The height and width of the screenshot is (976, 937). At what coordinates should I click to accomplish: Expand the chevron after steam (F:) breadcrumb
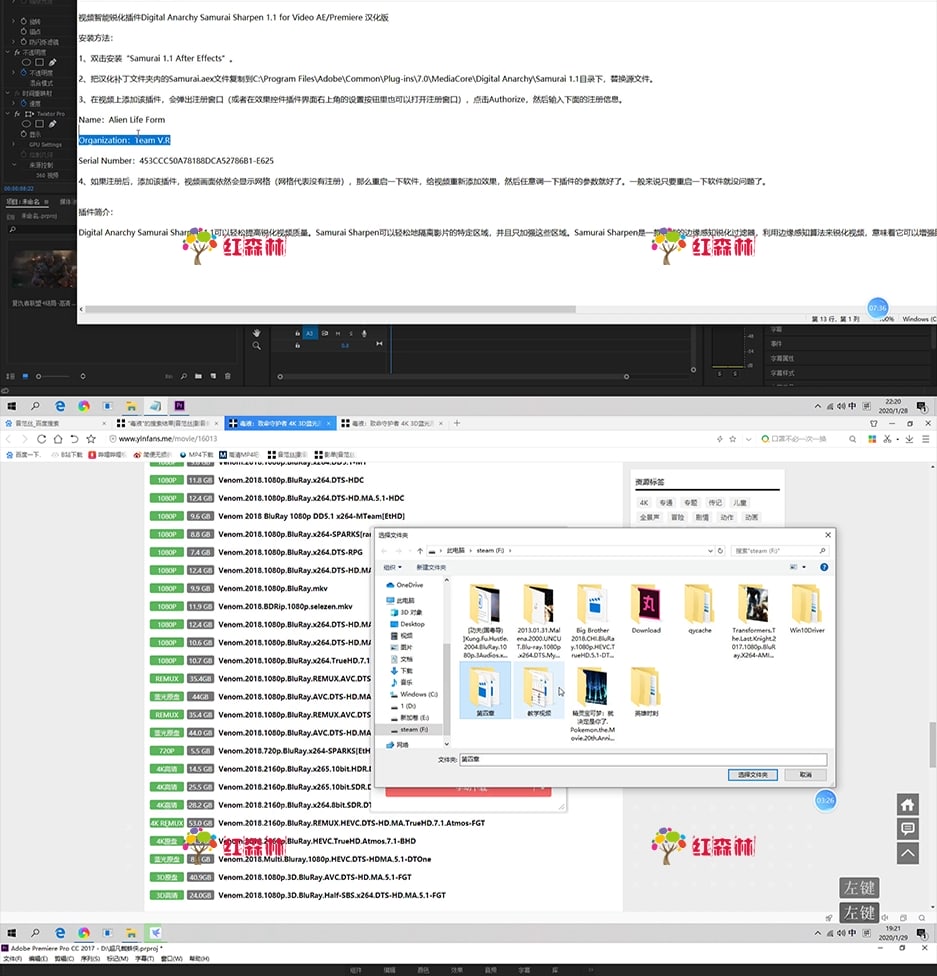[x=511, y=551]
